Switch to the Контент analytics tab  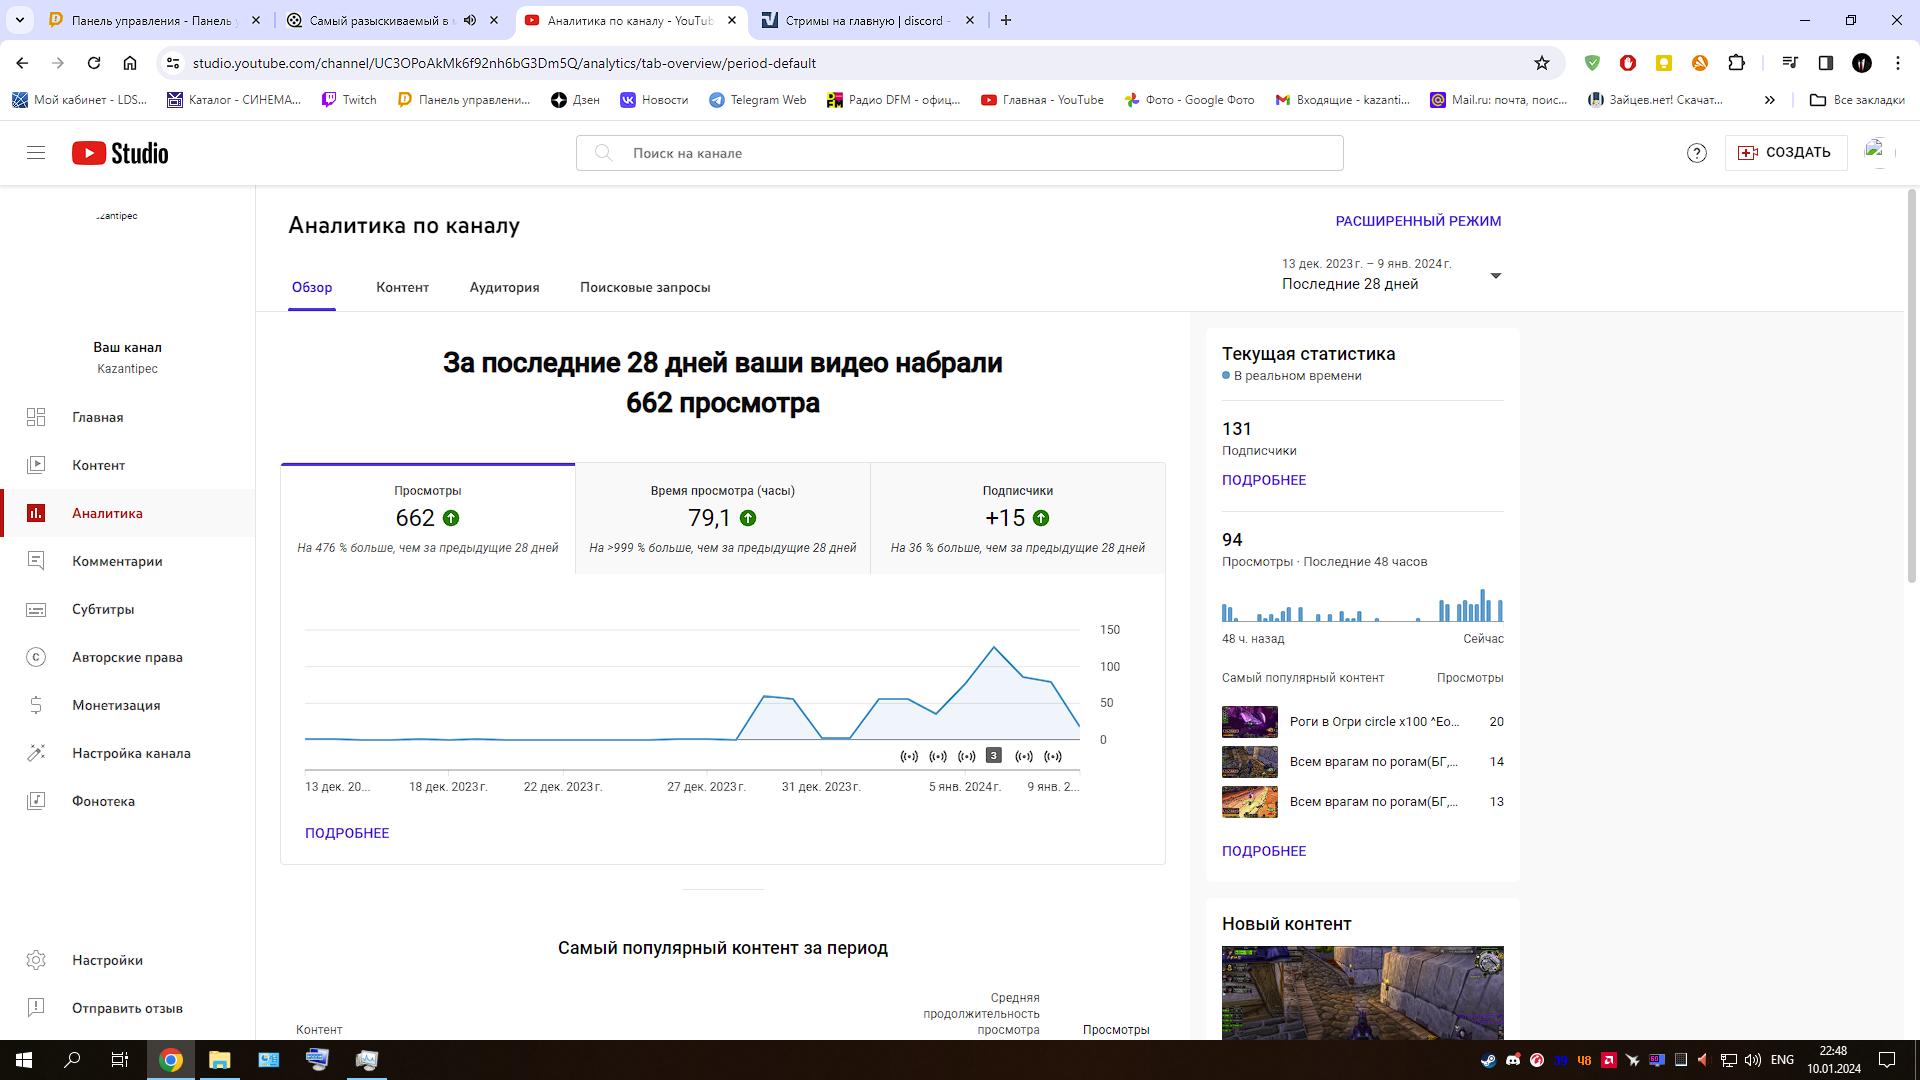[x=402, y=288]
